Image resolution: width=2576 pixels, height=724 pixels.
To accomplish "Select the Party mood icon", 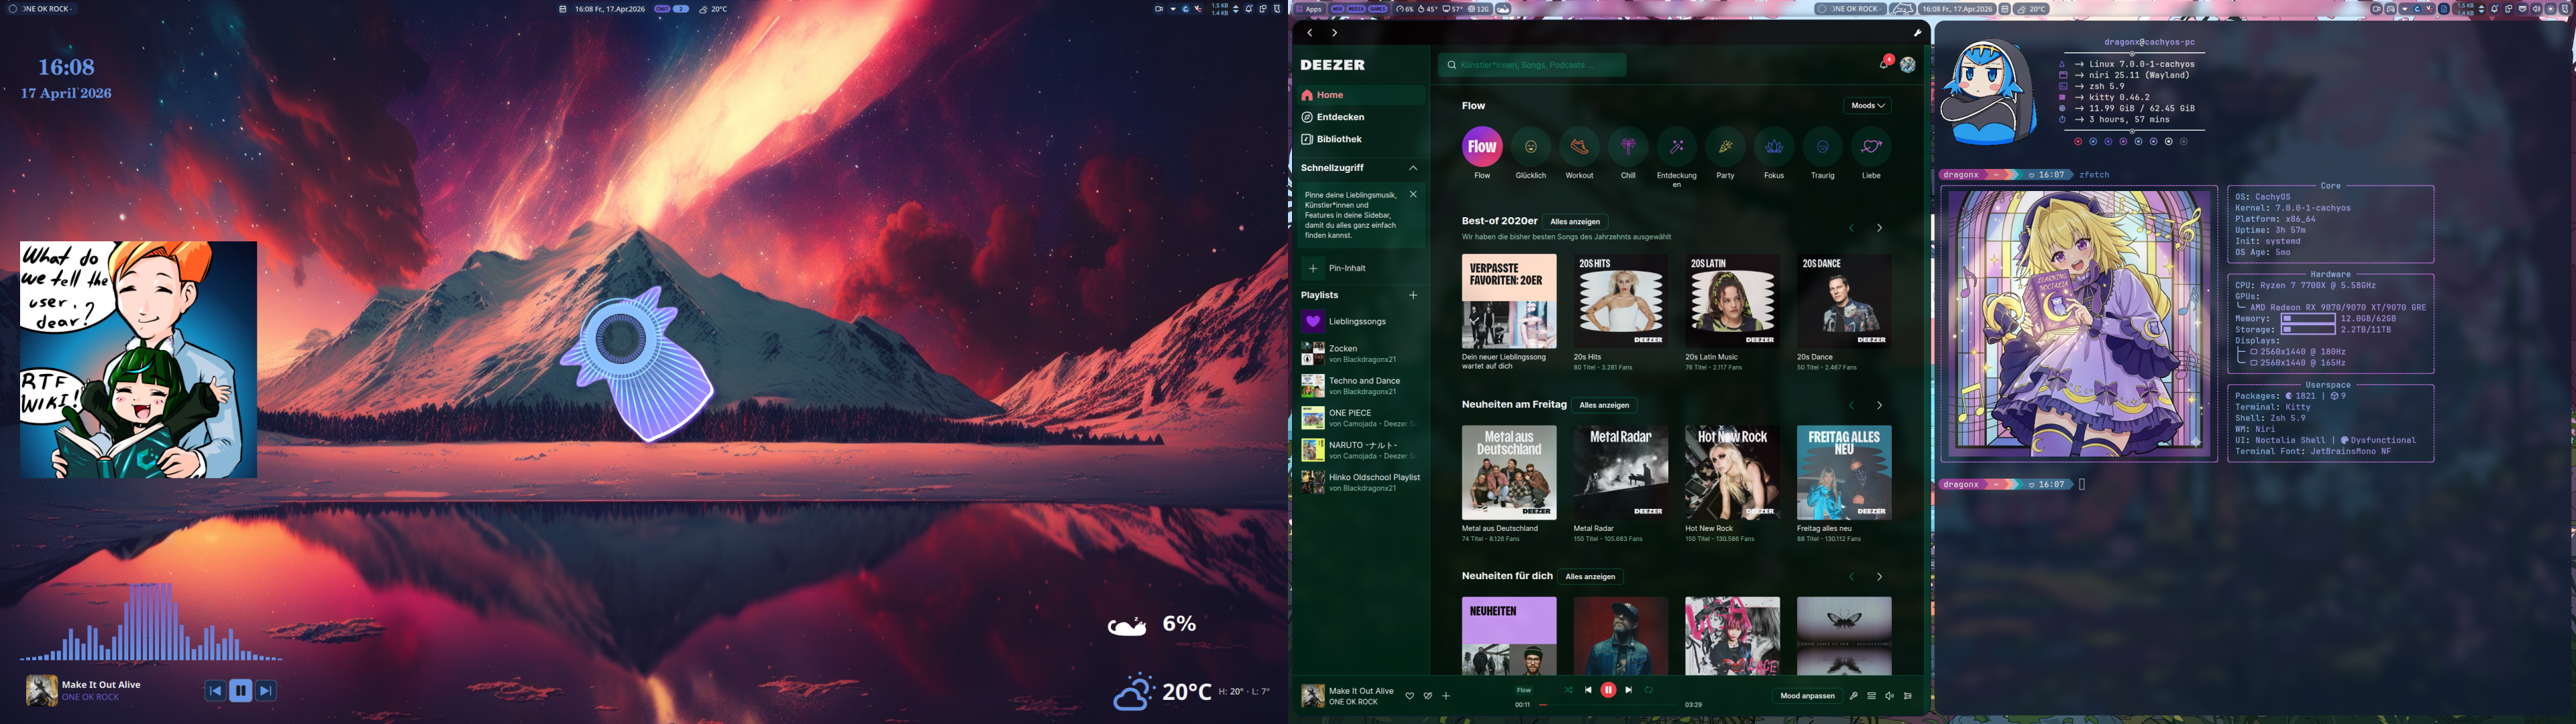I will 1725,147.
